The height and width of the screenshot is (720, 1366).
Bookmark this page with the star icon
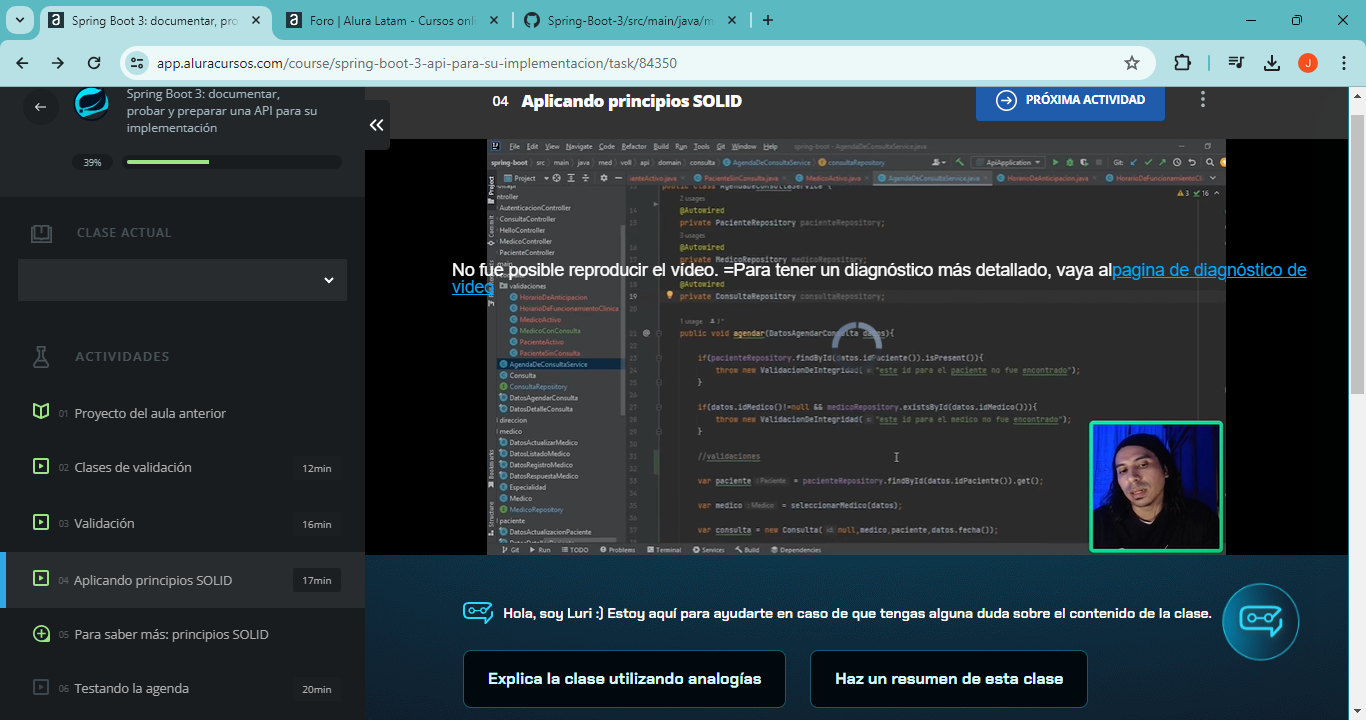point(1132,63)
